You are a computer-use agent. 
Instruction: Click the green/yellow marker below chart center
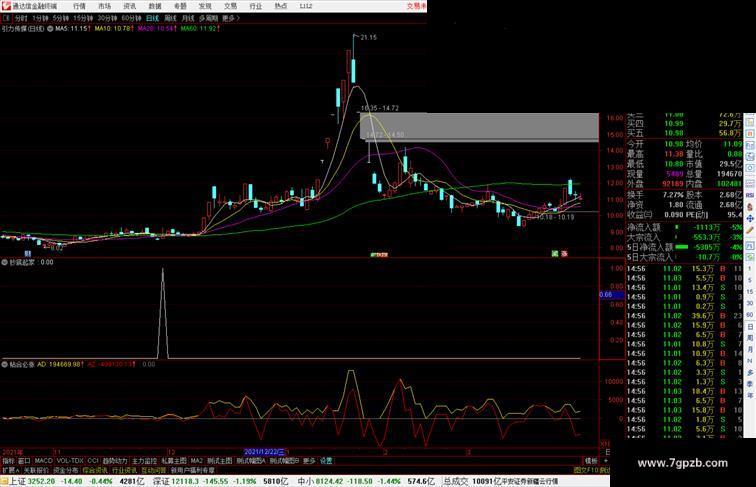point(379,254)
